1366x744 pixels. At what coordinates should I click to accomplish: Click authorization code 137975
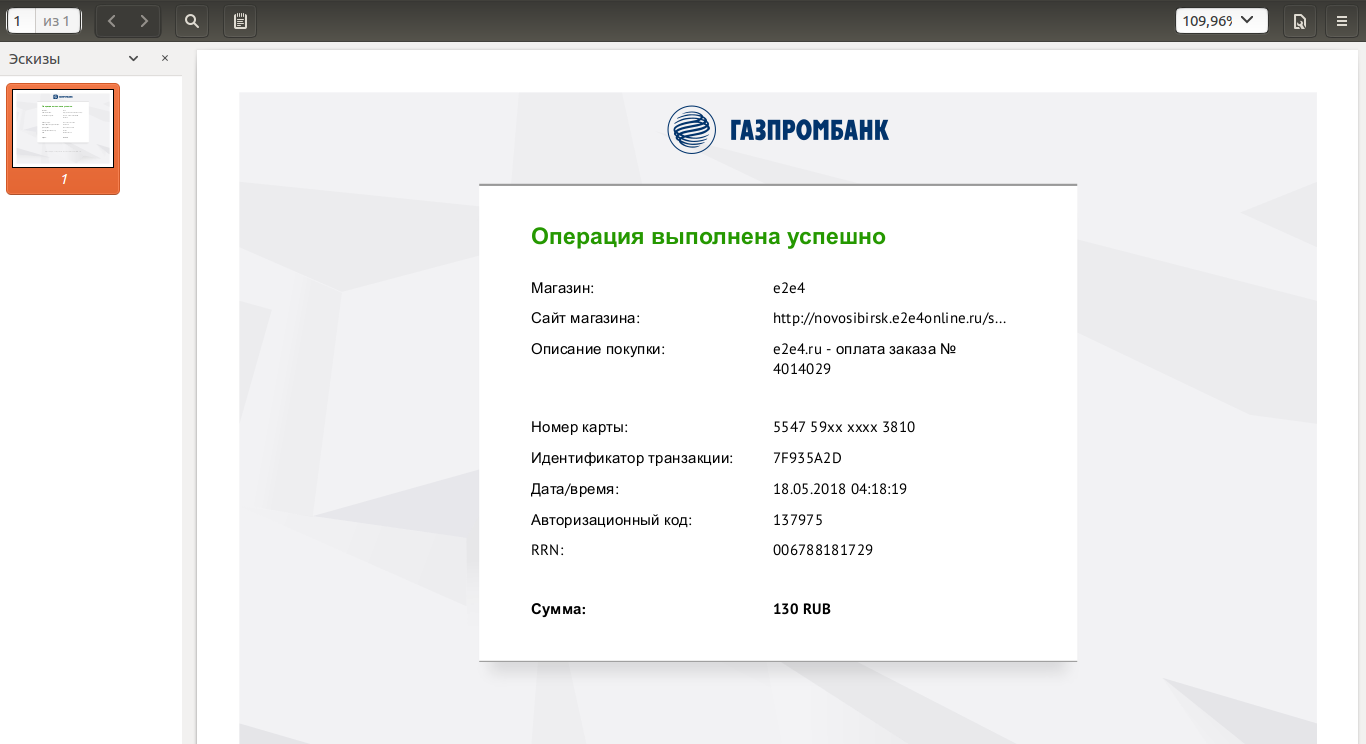click(798, 520)
